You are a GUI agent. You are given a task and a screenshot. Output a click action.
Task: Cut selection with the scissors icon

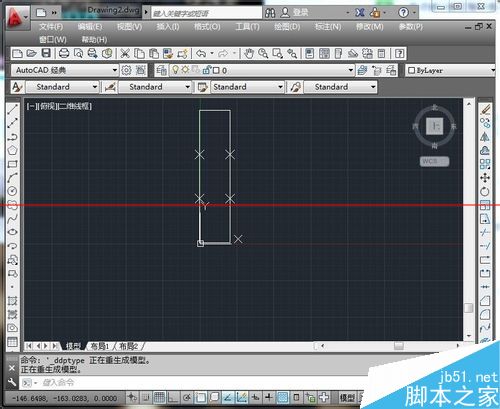coord(125,53)
